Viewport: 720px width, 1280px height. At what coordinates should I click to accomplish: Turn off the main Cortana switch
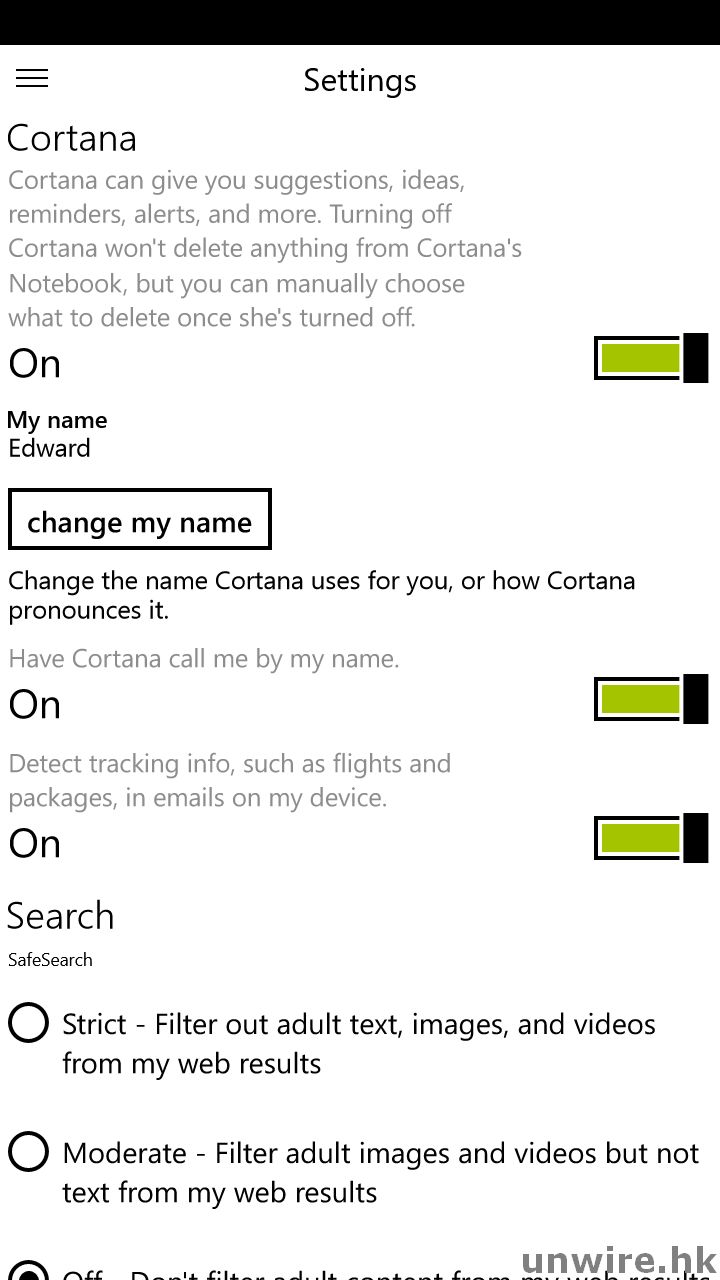point(651,358)
